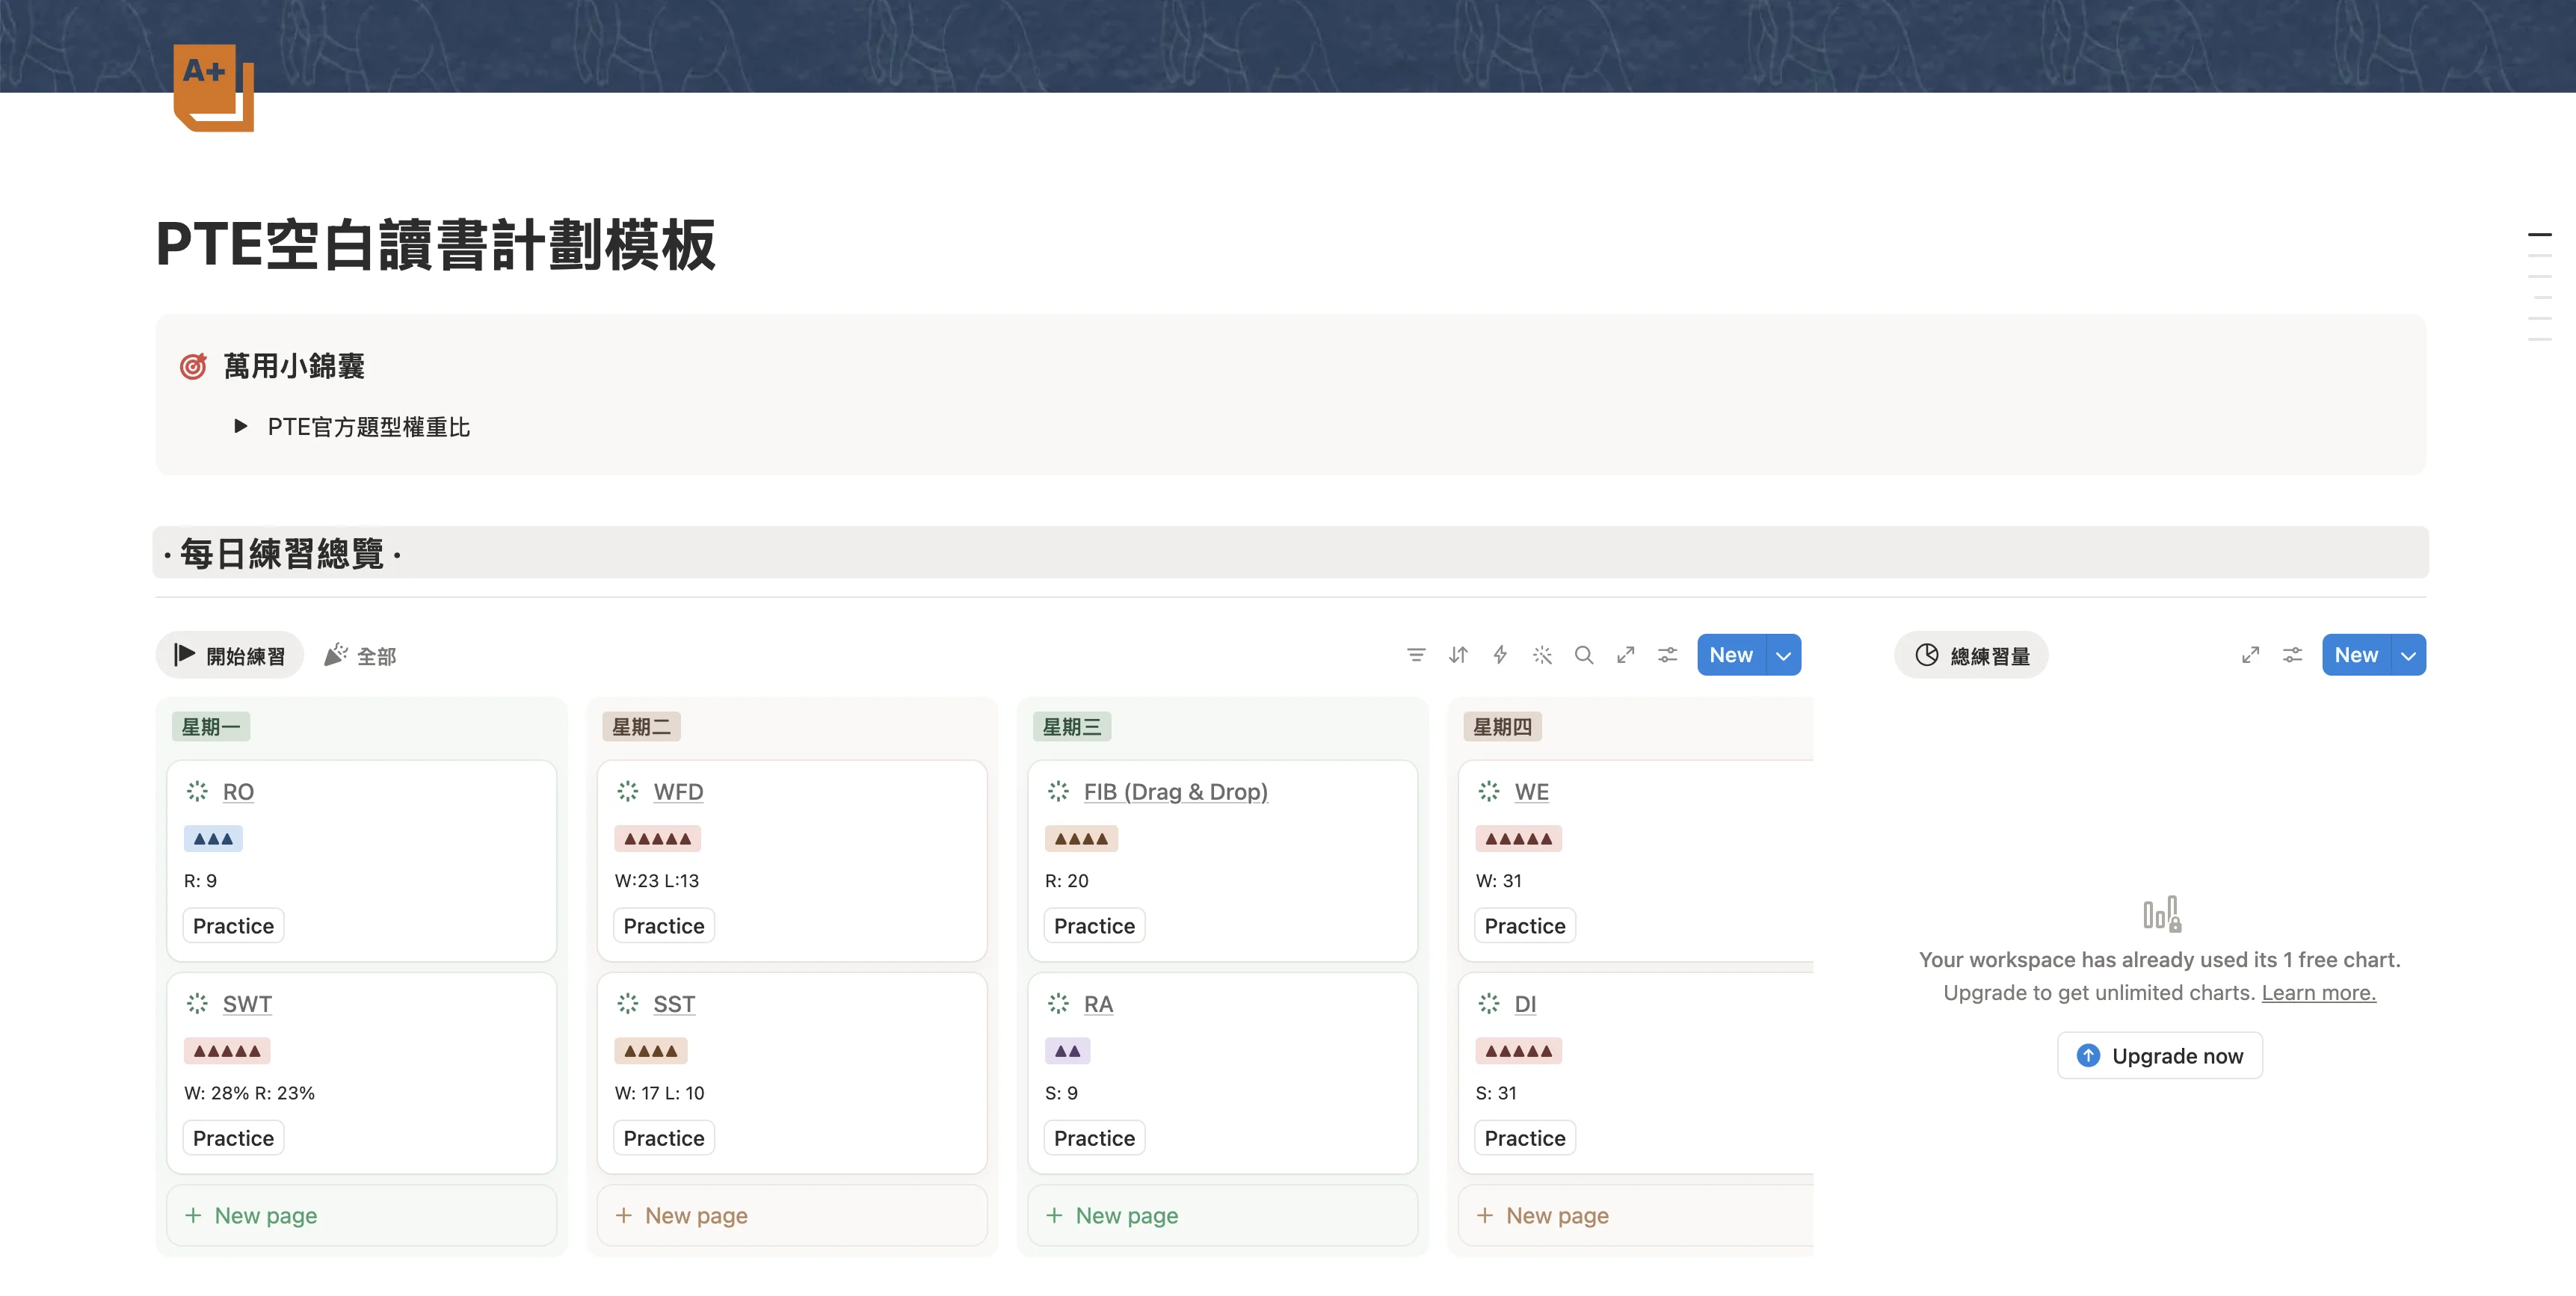
Task: Expand the chart view full page icon
Action: click(2251, 655)
